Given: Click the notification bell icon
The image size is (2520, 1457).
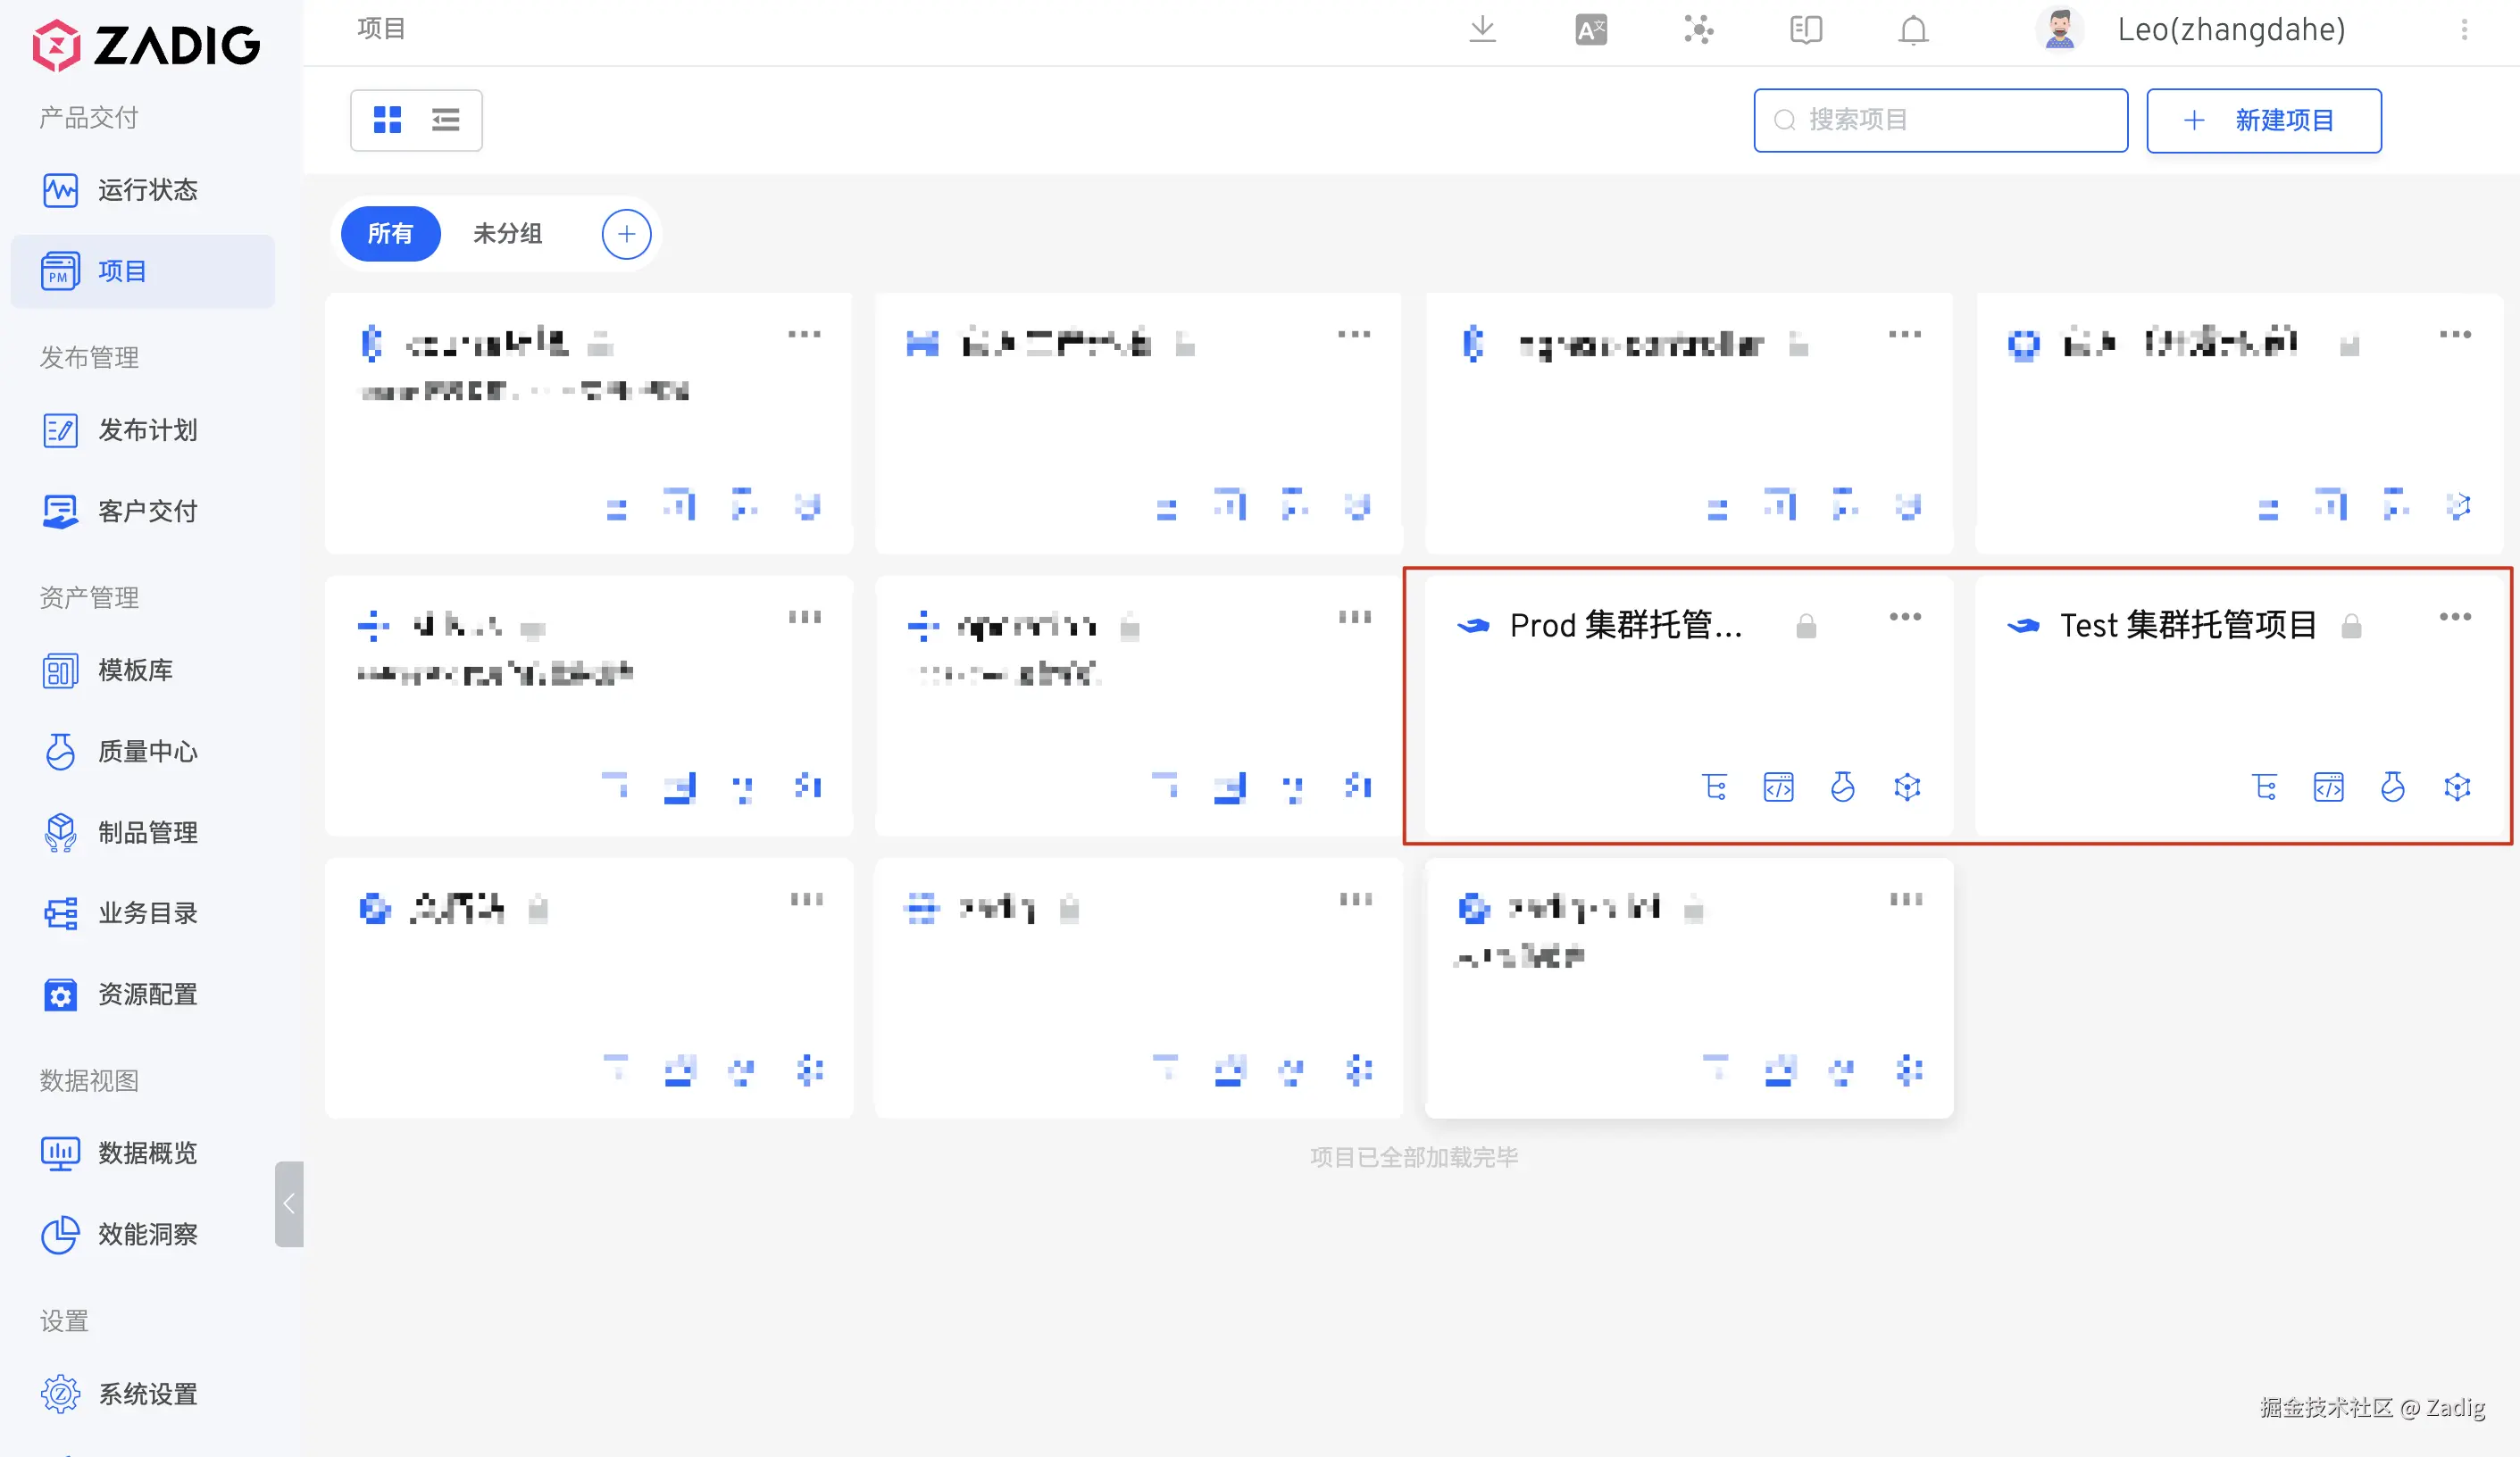Looking at the screenshot, I should (1912, 30).
